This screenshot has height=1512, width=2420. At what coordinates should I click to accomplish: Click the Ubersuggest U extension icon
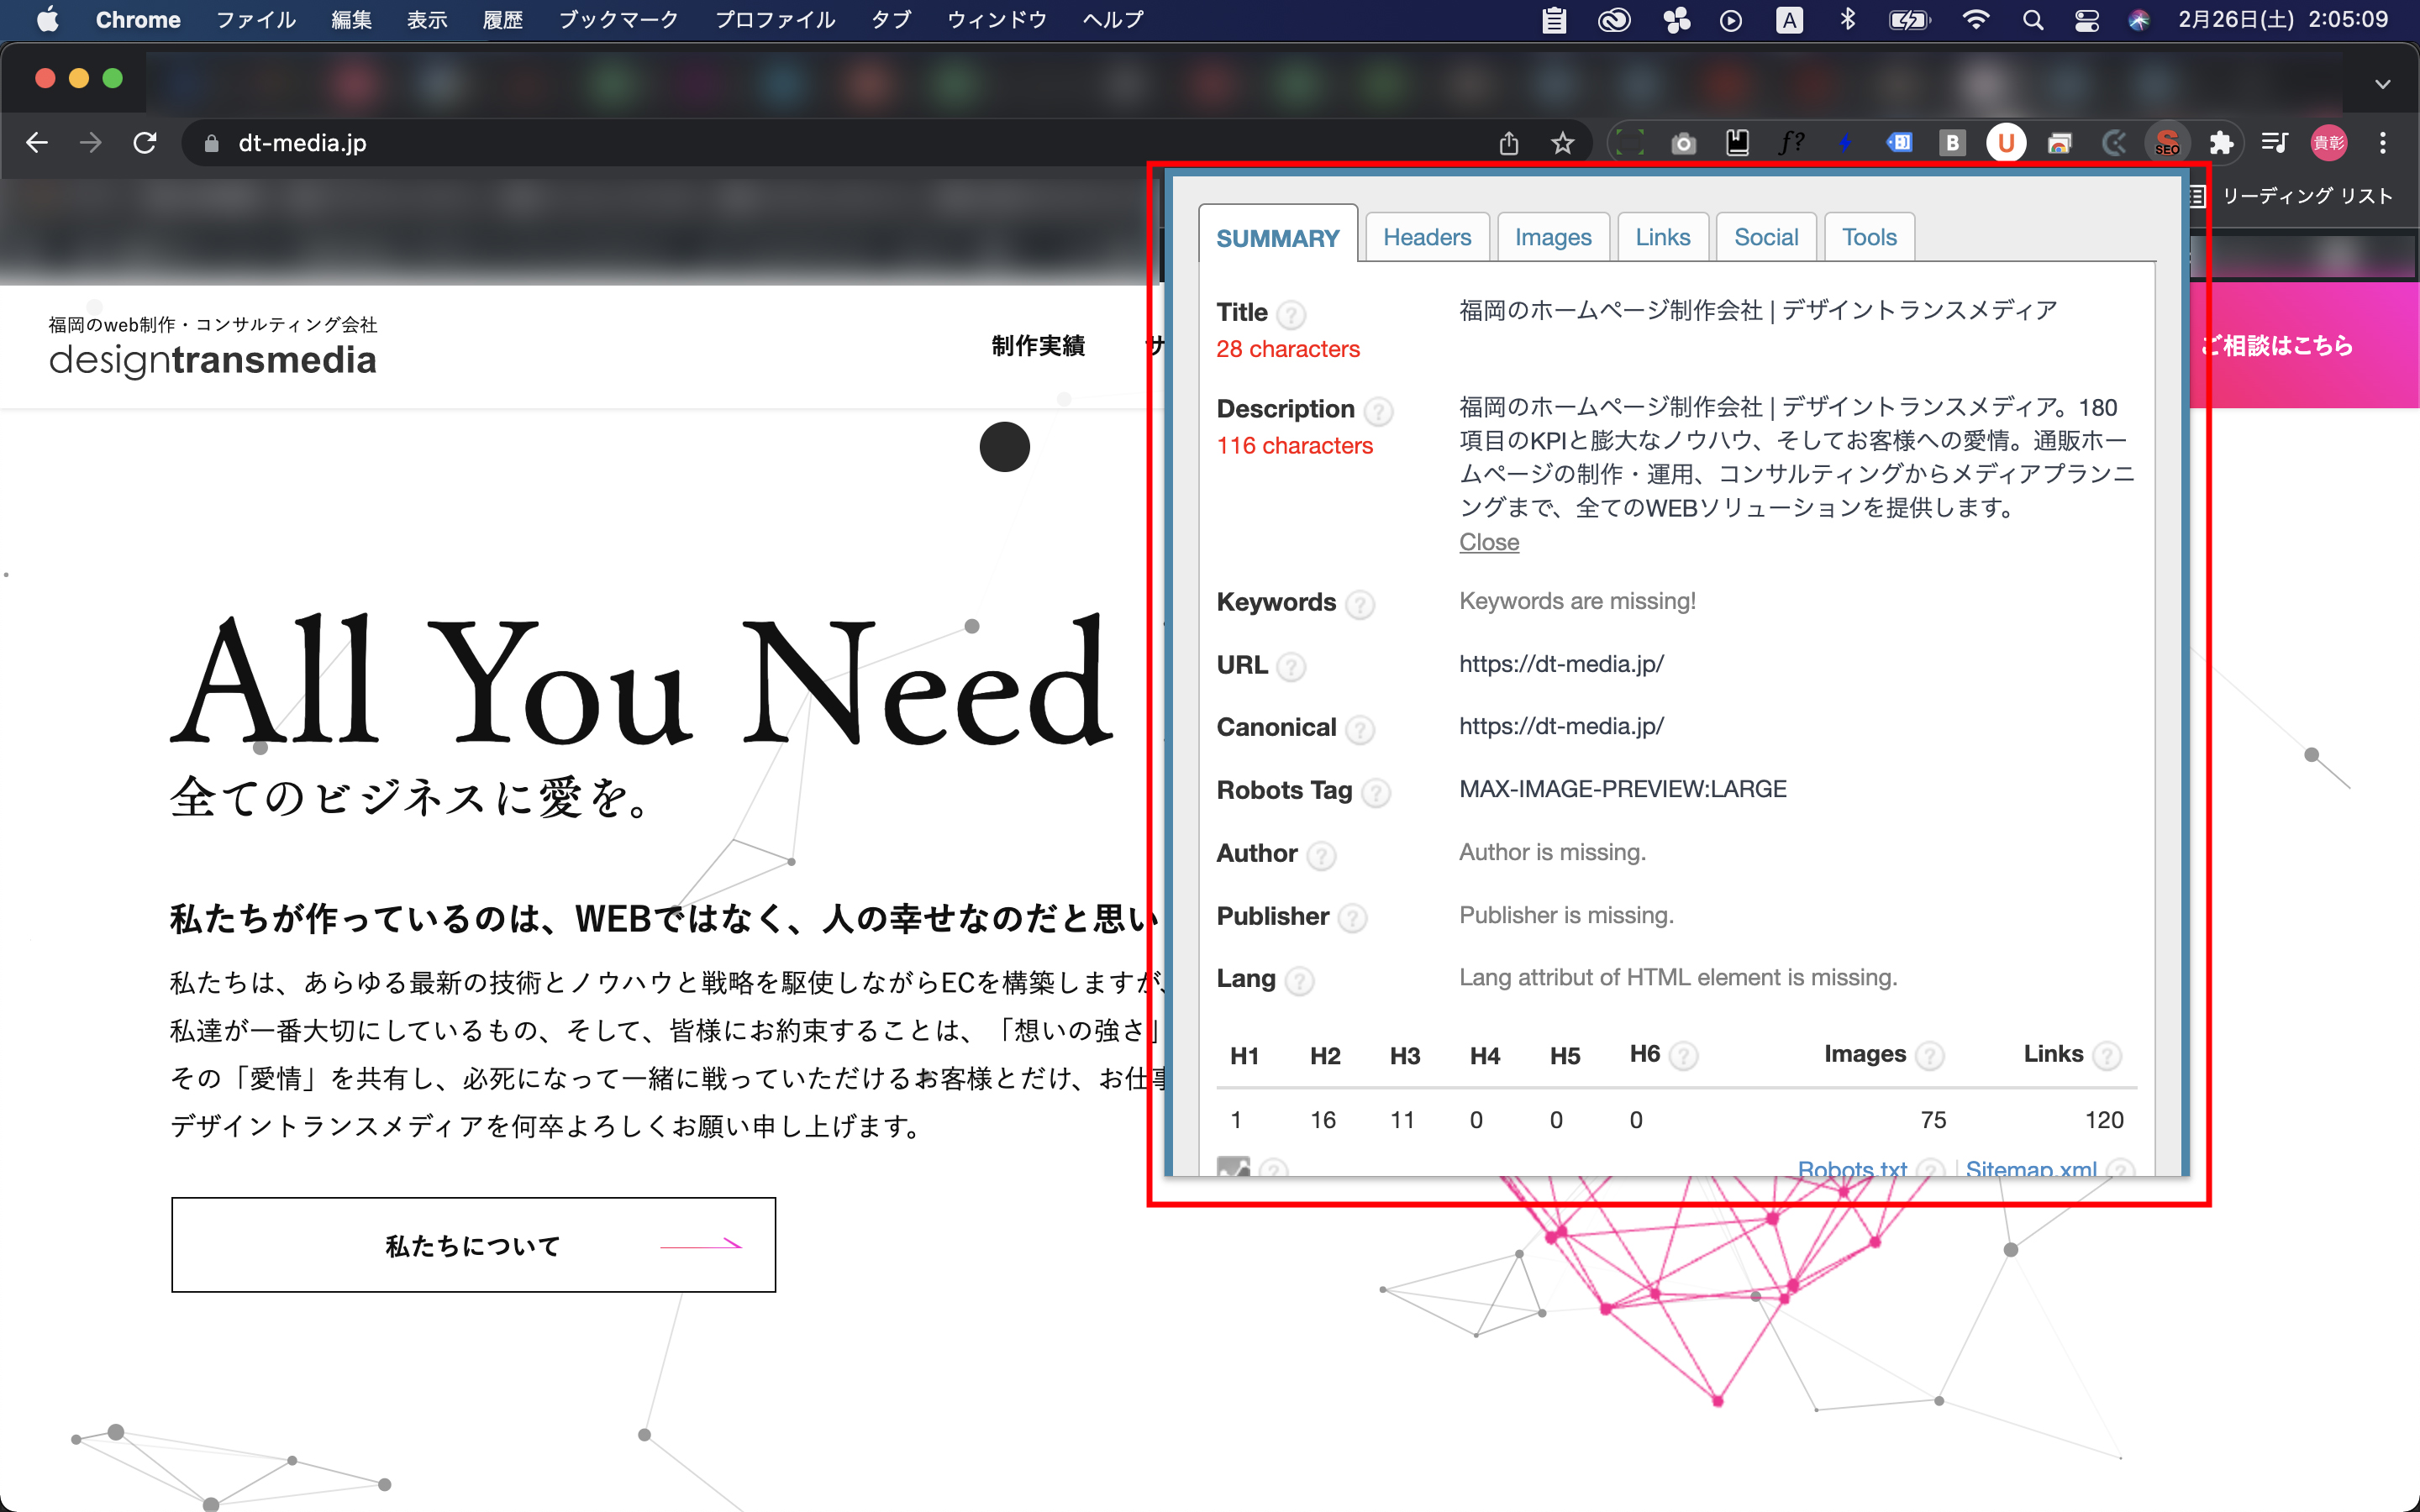coord(2005,143)
